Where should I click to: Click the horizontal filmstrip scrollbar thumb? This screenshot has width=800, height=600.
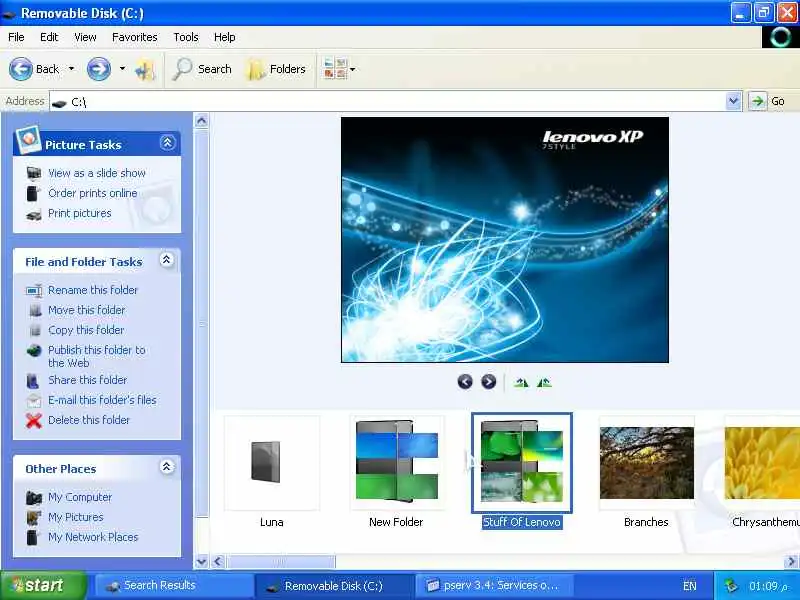point(280,561)
